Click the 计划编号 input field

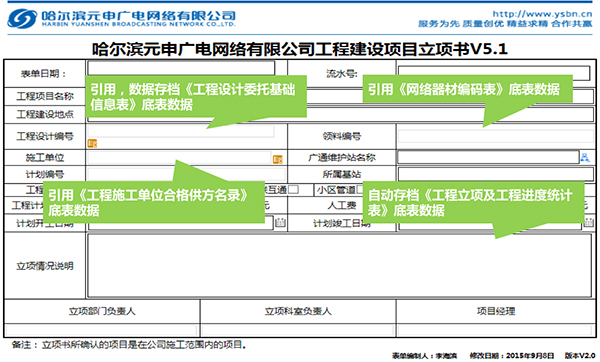(186, 174)
